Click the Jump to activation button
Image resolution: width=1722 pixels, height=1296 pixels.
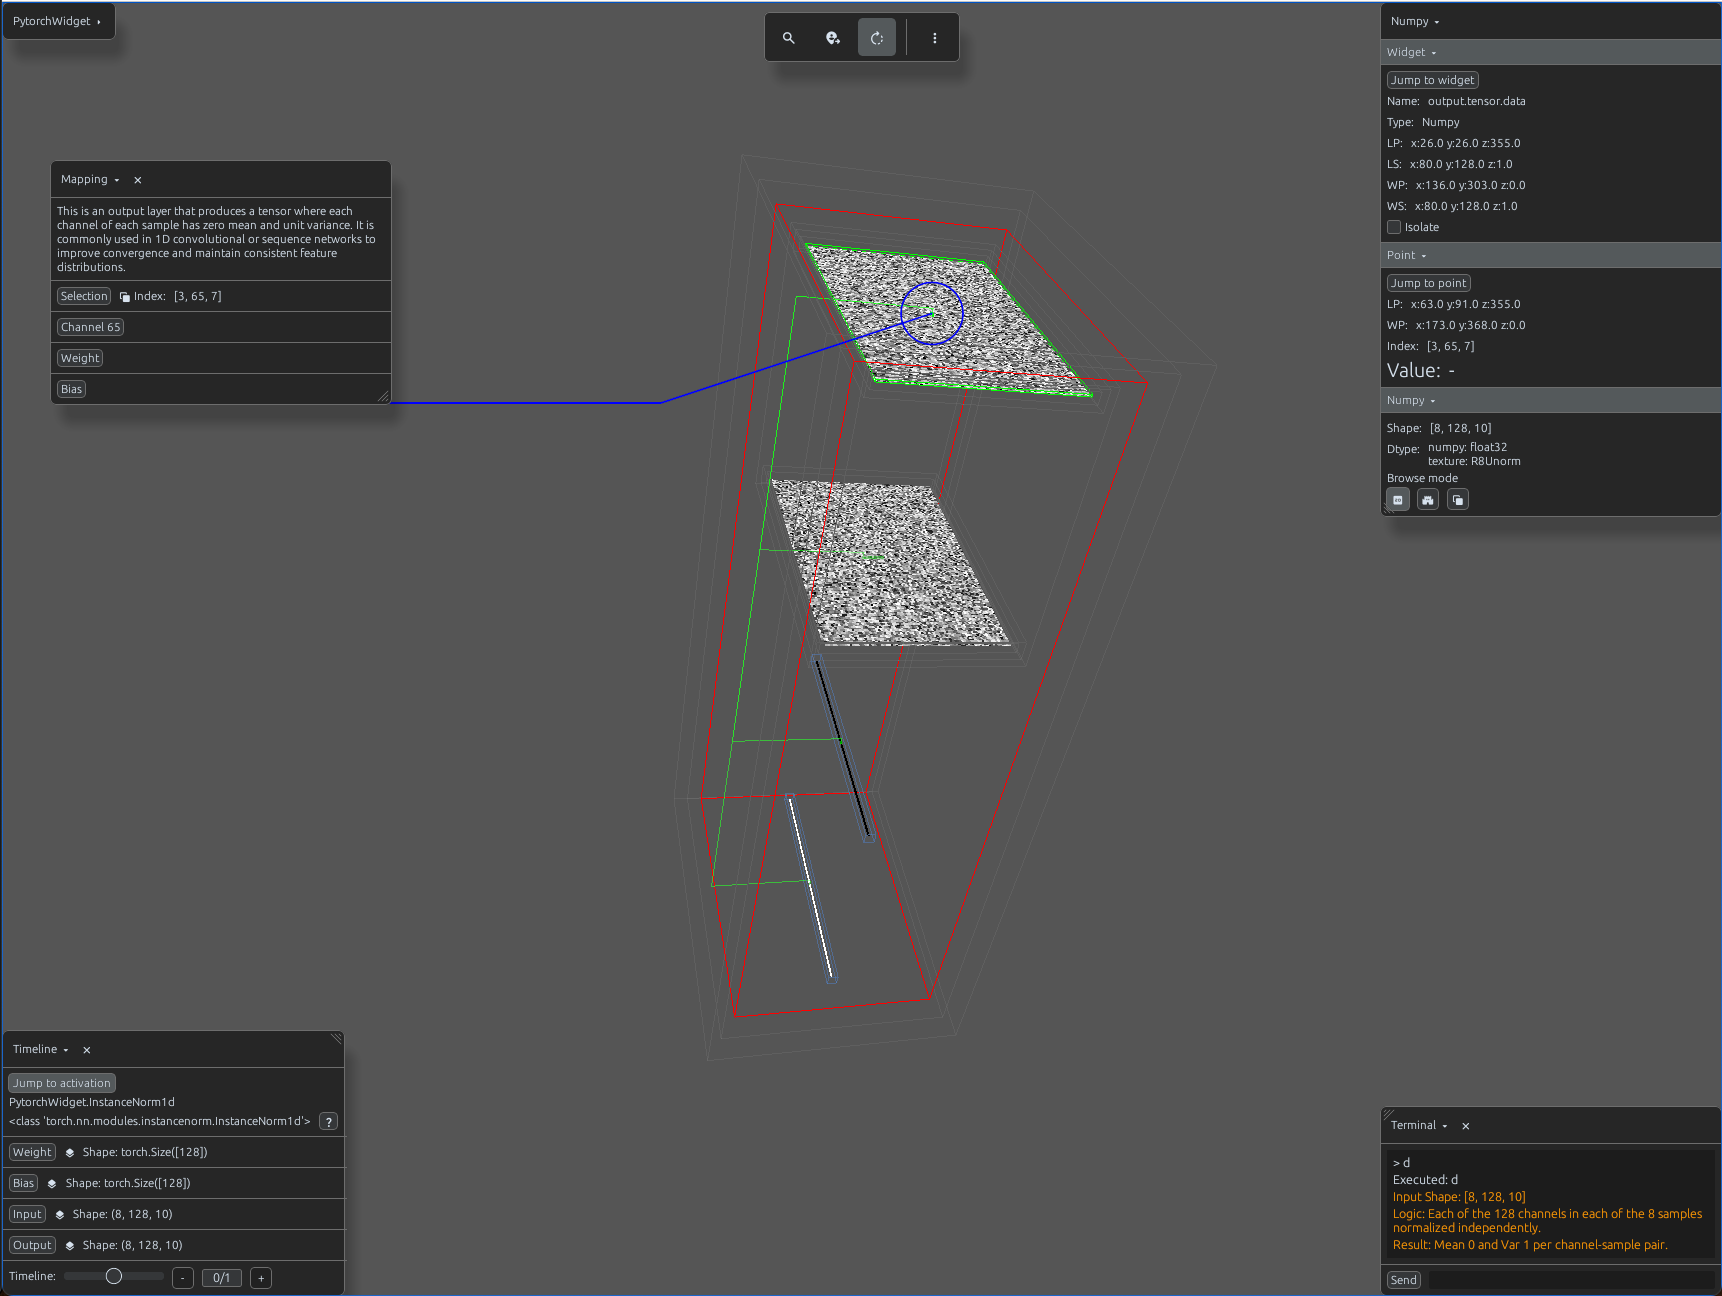(x=62, y=1083)
